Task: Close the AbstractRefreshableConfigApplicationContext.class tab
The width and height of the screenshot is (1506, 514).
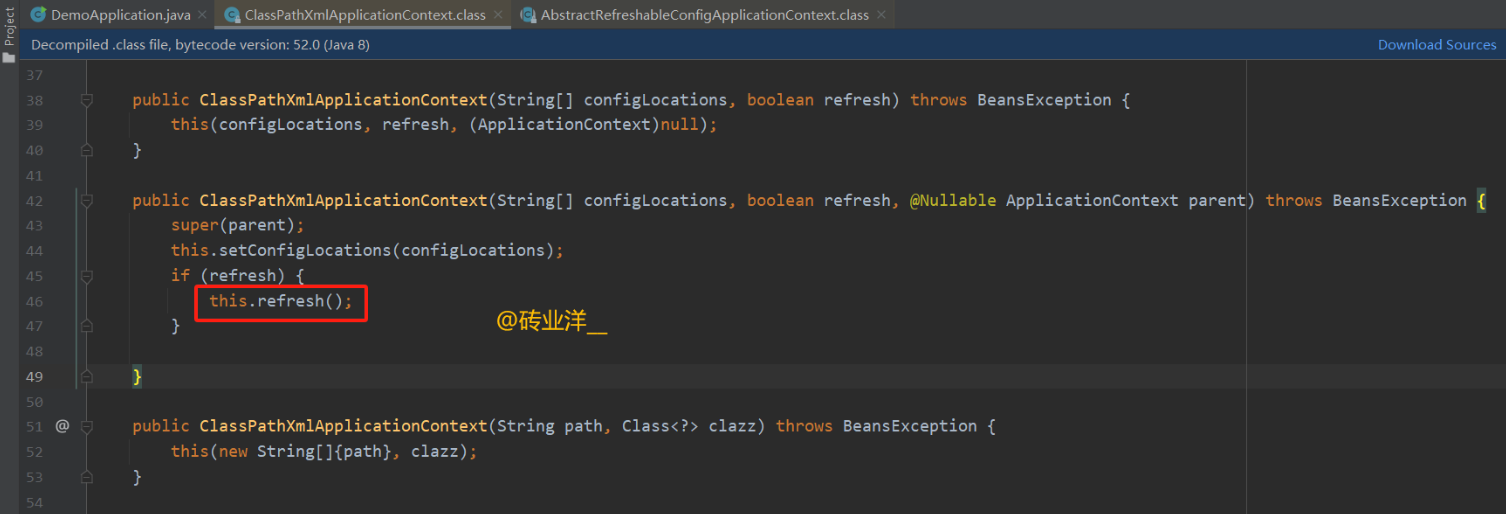Action: [x=880, y=15]
